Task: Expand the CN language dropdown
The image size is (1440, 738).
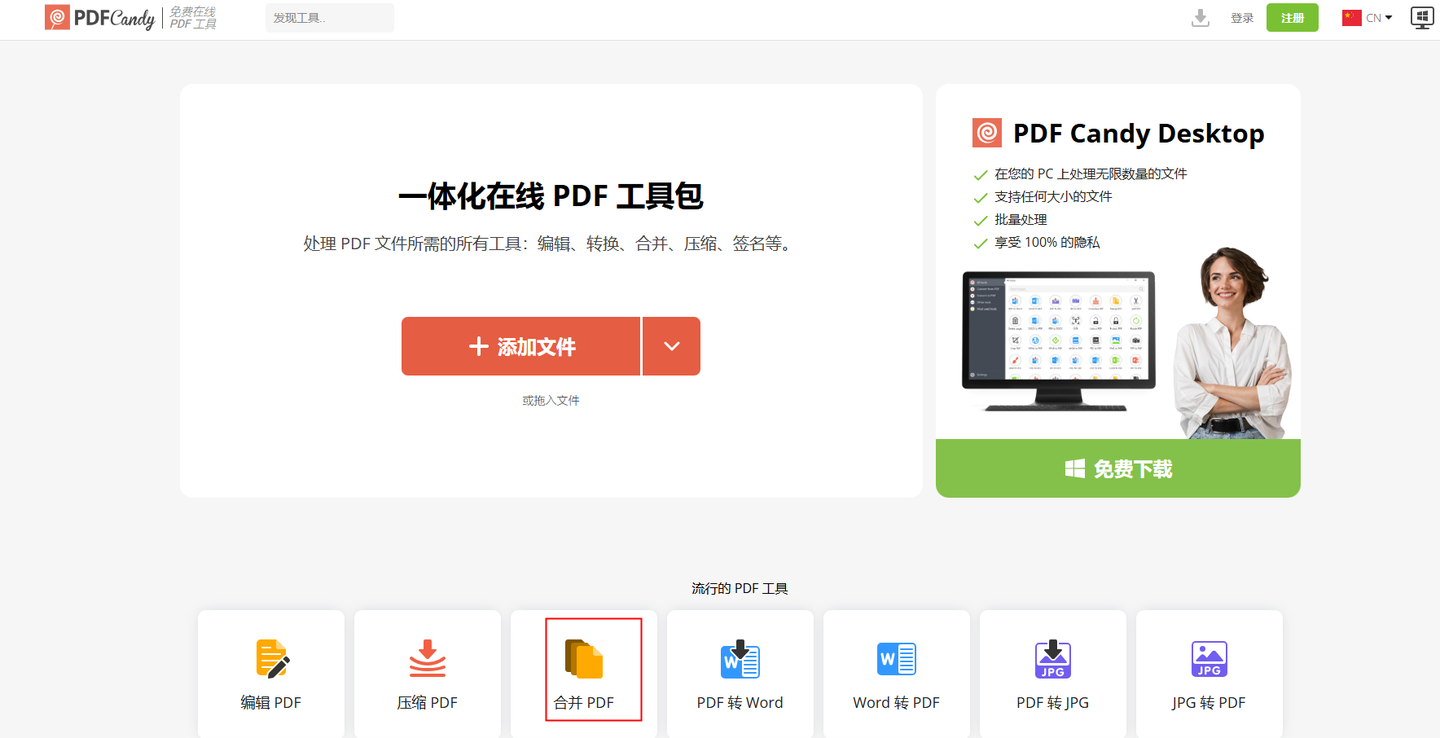Action: (1379, 18)
